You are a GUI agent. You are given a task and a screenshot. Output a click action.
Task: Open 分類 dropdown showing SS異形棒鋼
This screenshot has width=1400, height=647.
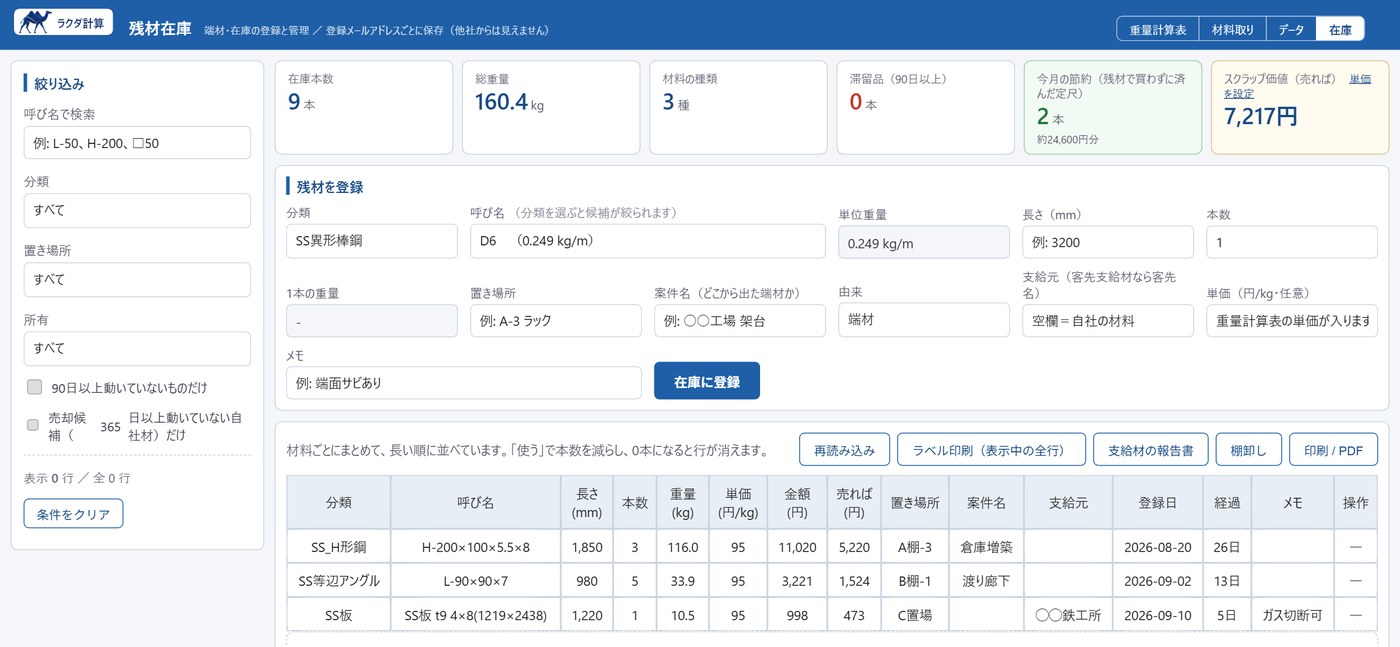(x=371, y=242)
